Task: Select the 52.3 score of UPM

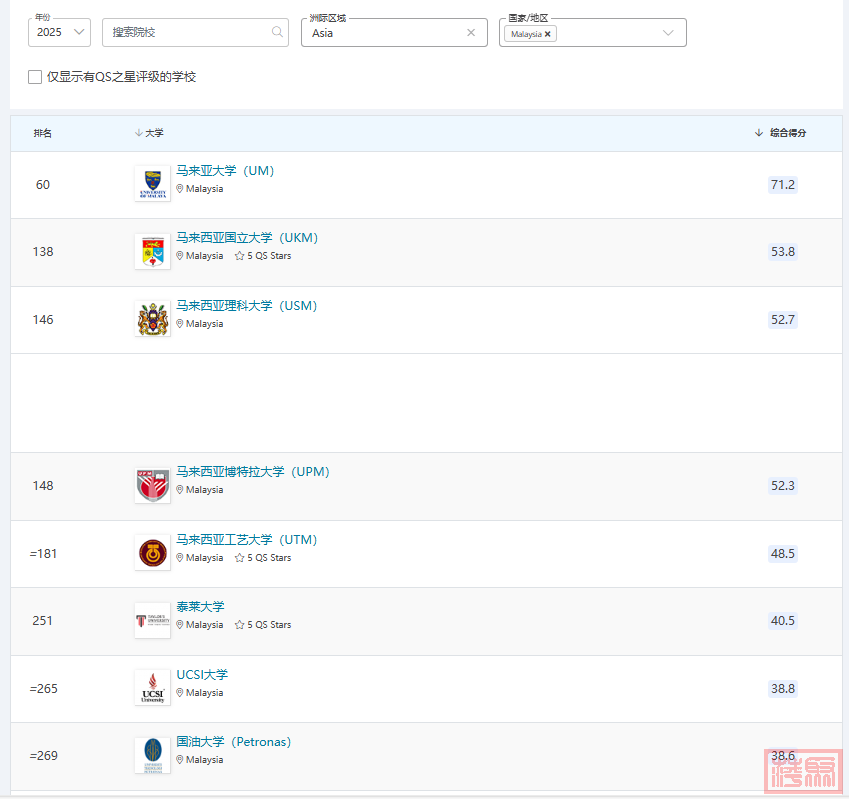Action: 783,486
